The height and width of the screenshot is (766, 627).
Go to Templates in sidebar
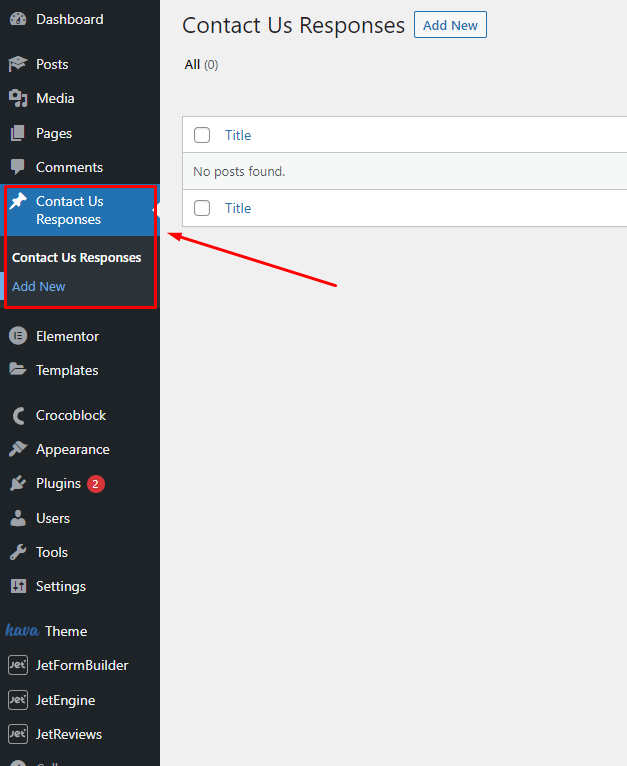[67, 370]
